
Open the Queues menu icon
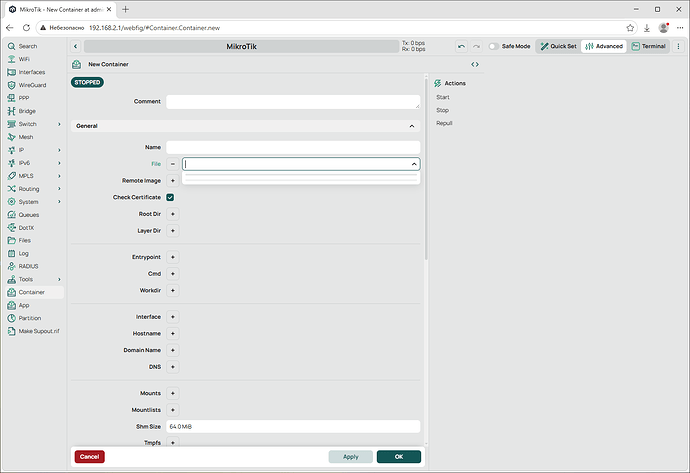point(11,215)
